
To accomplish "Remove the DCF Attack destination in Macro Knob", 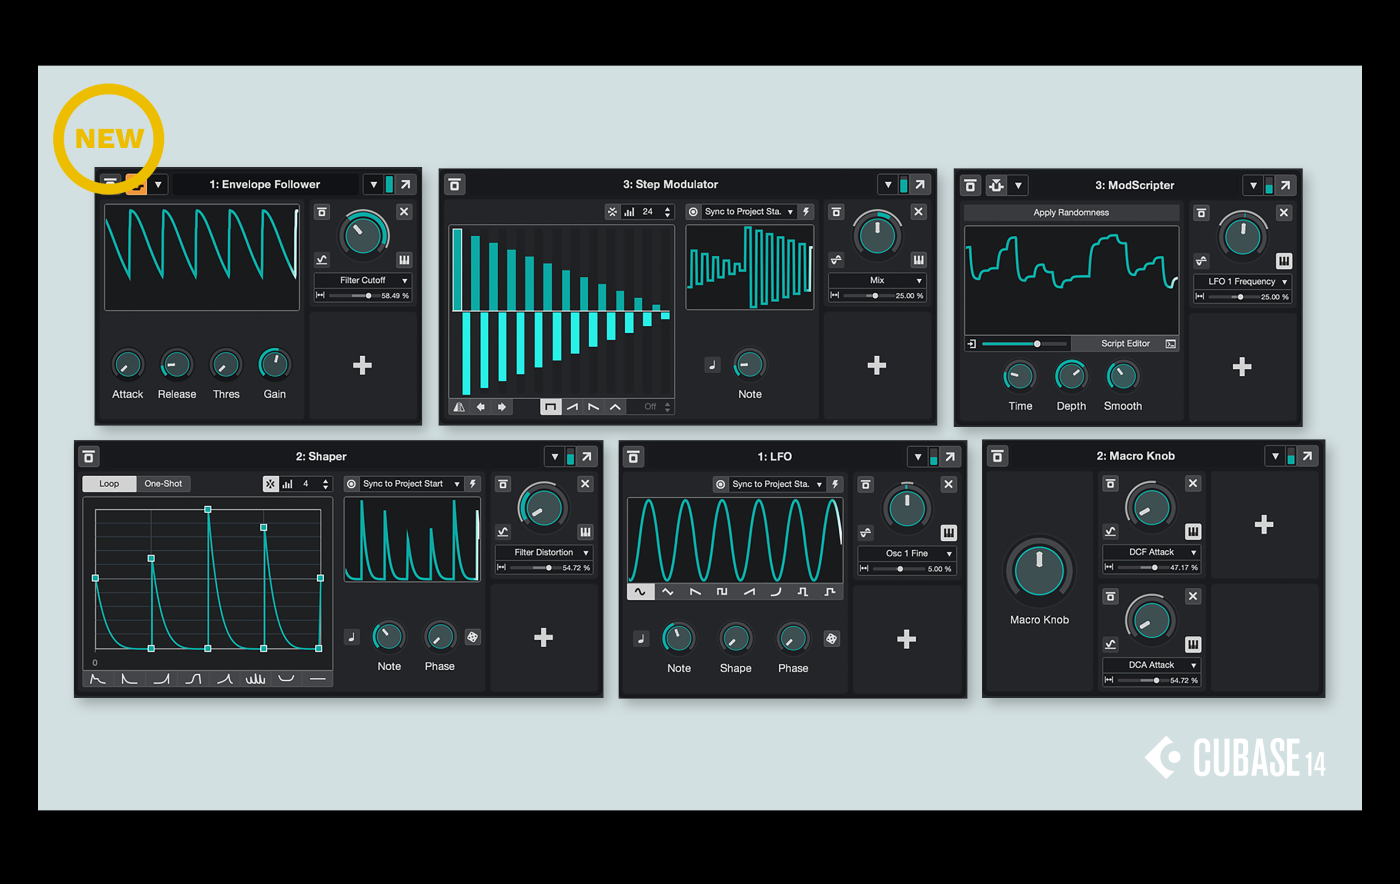I will pos(1193,484).
